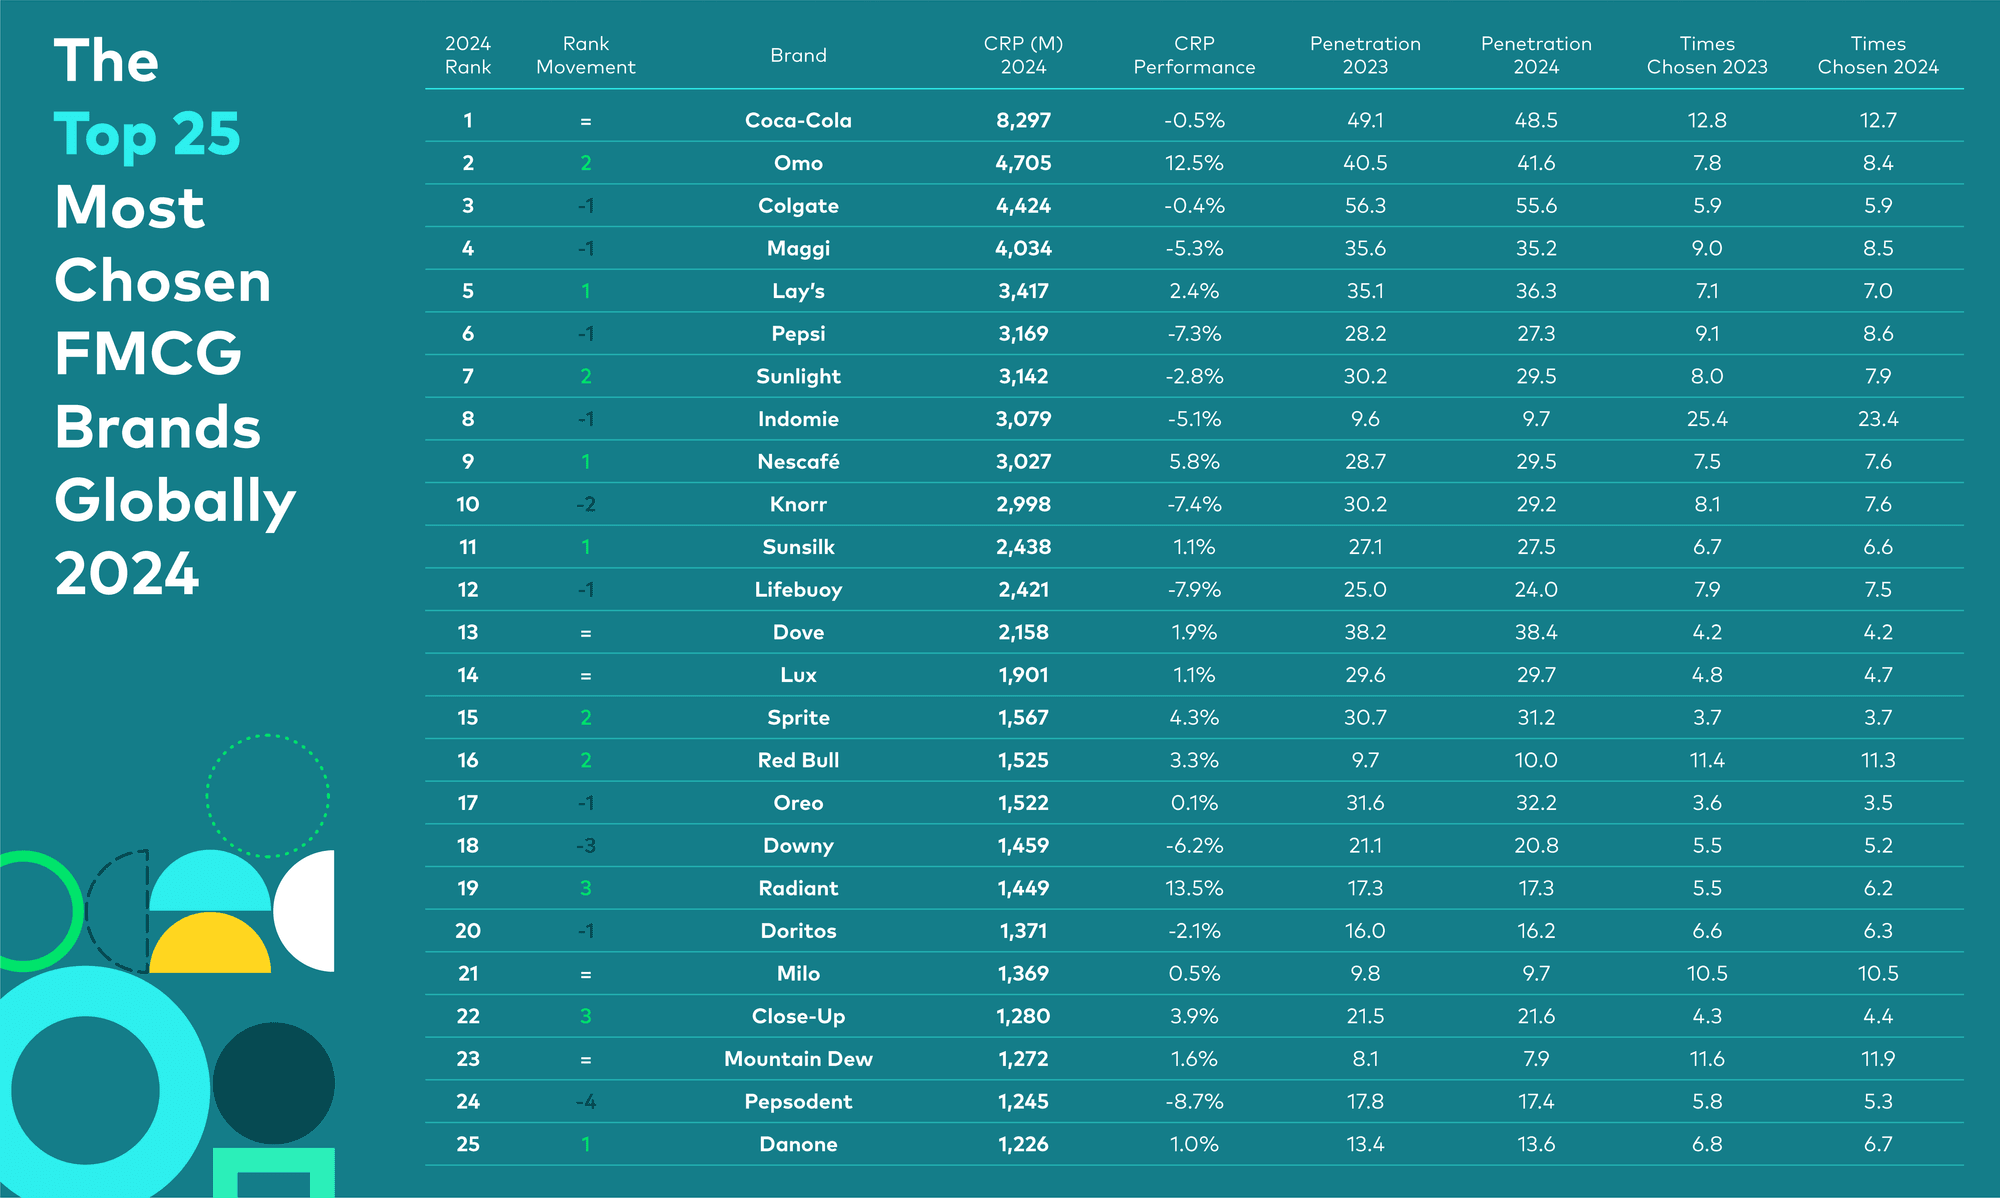
Task: Click Indomie's Times Chosen 2023 value 25.4
Action: 1707,419
